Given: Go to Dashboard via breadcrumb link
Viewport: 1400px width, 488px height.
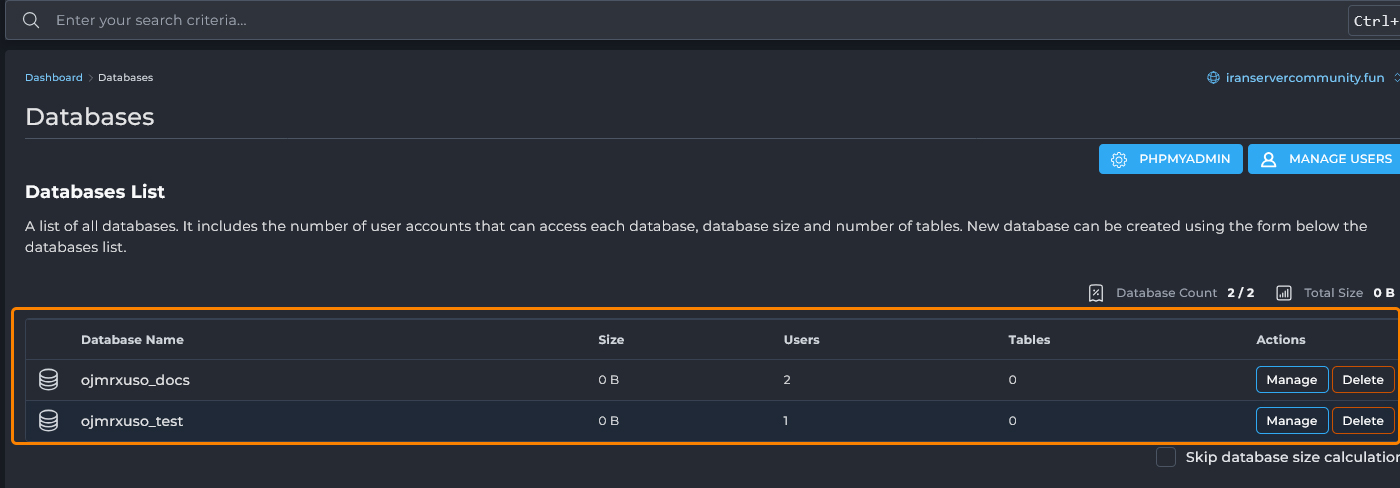Looking at the screenshot, I should 54,78.
